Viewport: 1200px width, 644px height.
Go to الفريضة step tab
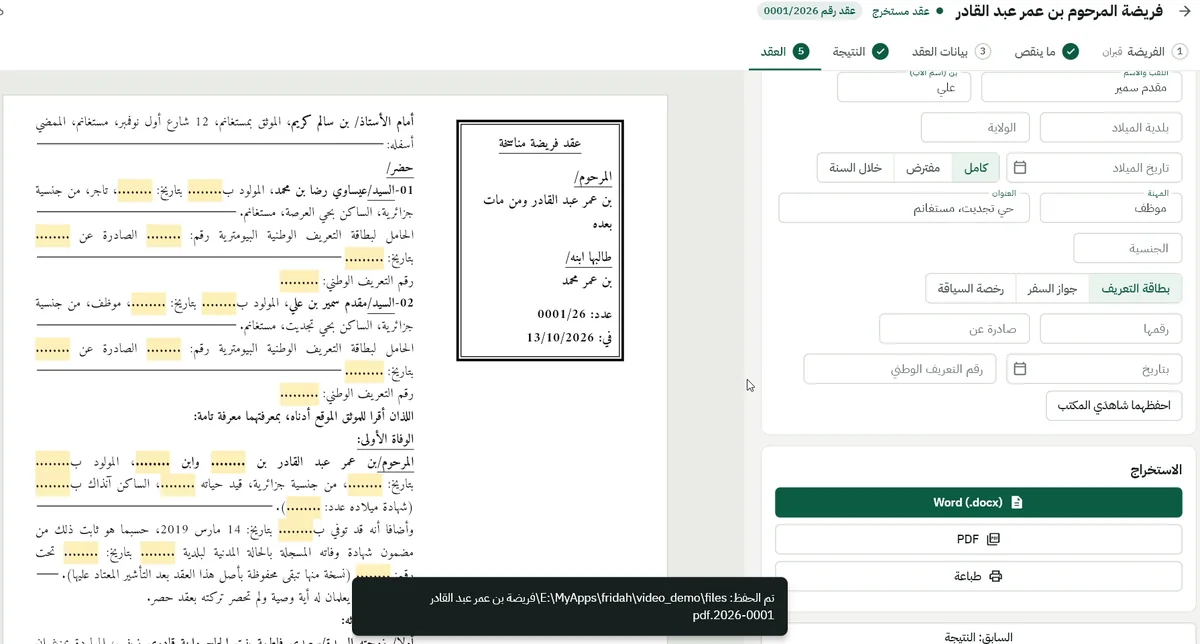click(1145, 51)
